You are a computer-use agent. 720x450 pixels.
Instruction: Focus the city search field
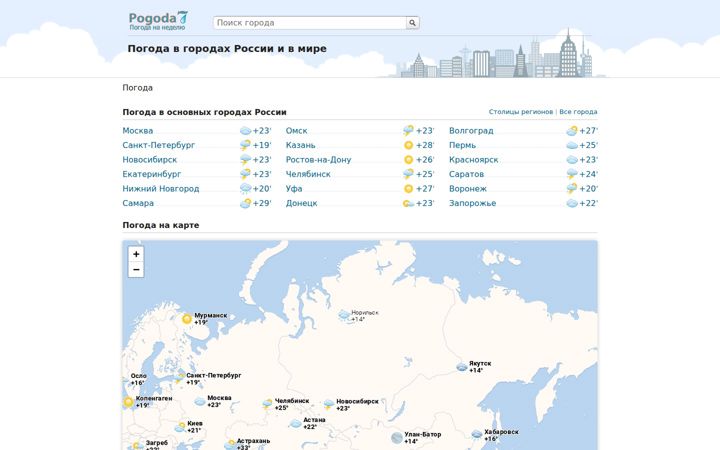click(310, 22)
